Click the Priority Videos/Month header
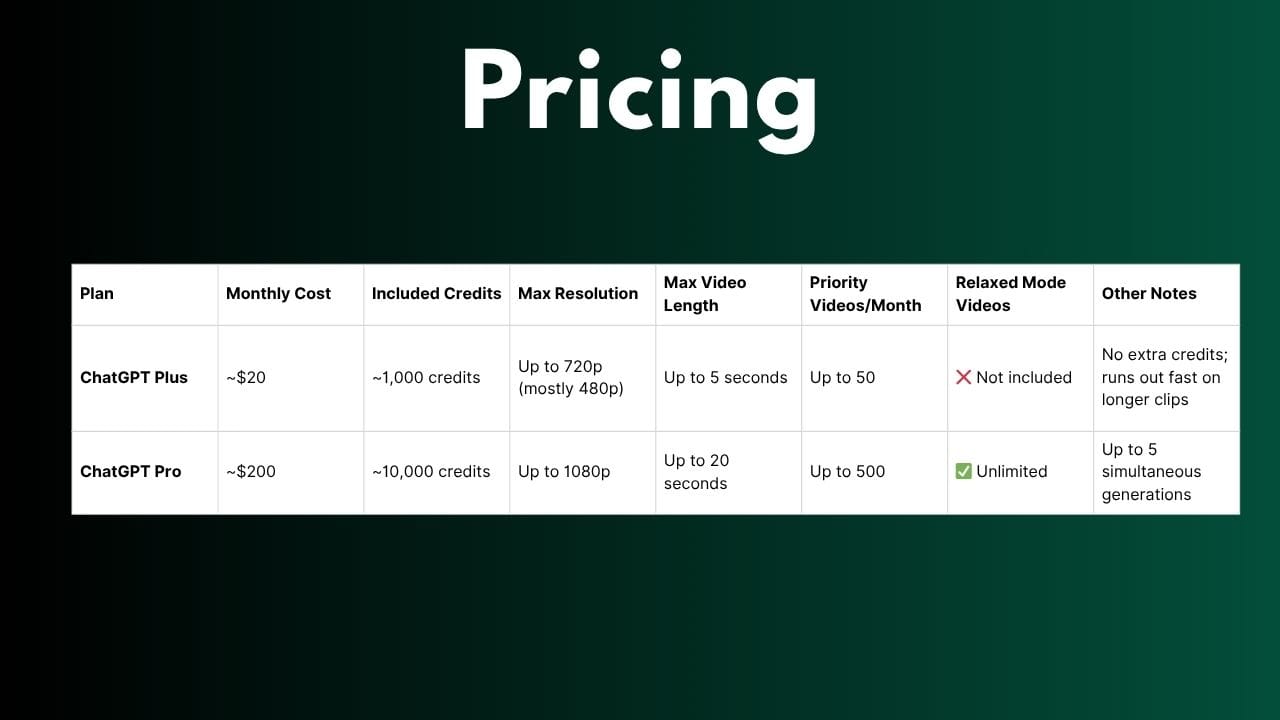1280x720 pixels. 865,294
